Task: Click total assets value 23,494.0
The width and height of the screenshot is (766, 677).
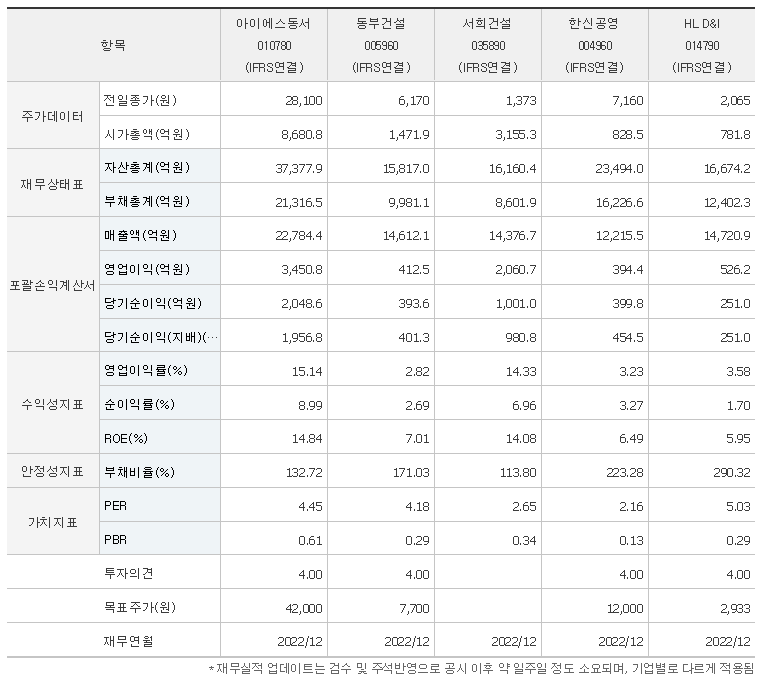Action: pos(619,169)
